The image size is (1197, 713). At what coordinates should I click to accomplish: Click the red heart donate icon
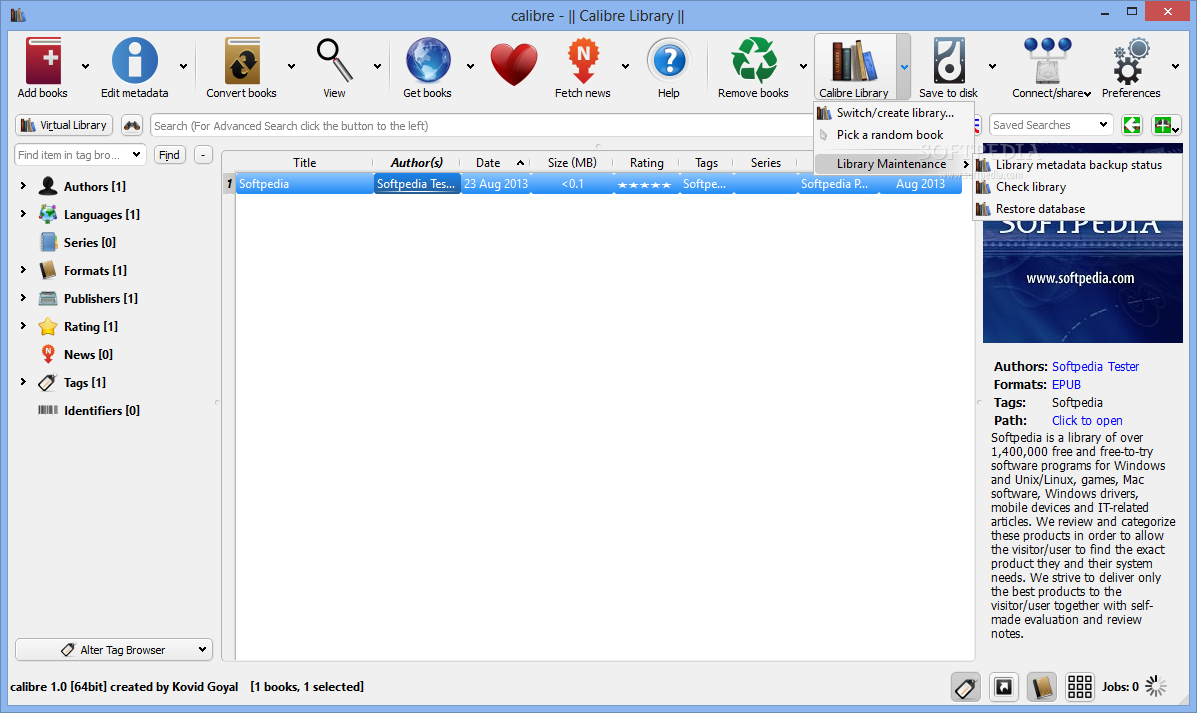click(x=514, y=64)
